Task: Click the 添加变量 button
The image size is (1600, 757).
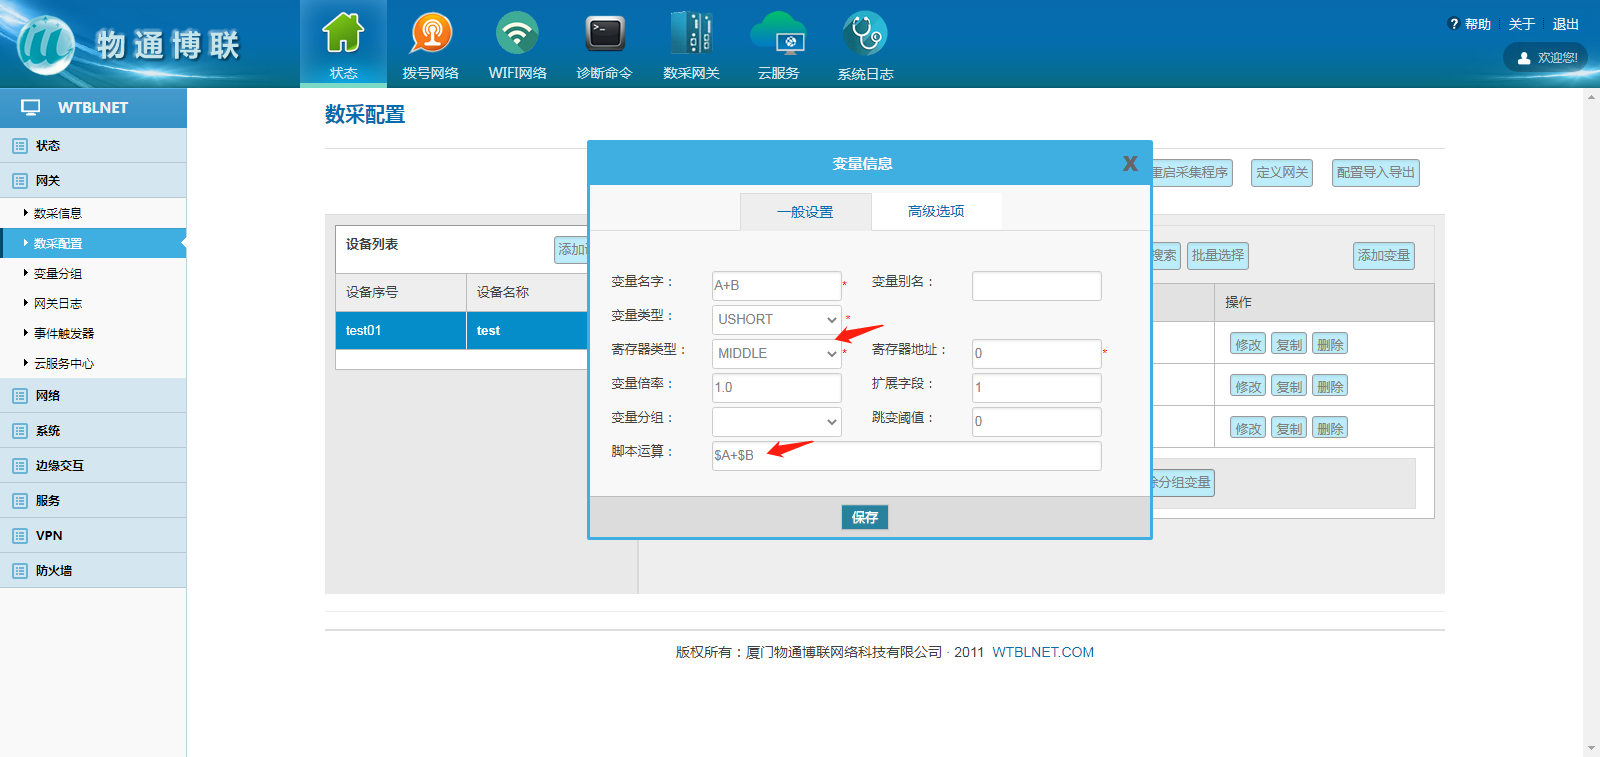Action: coord(1384,256)
